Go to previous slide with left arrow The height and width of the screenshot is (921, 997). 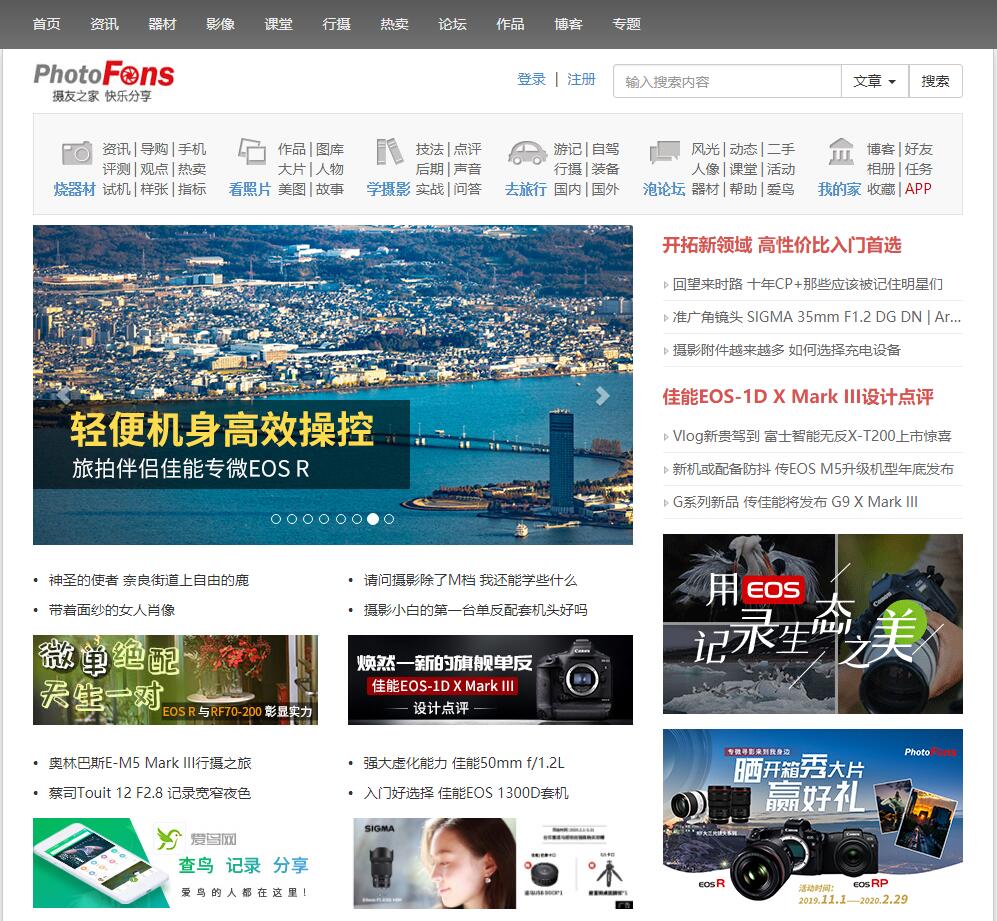[63, 396]
